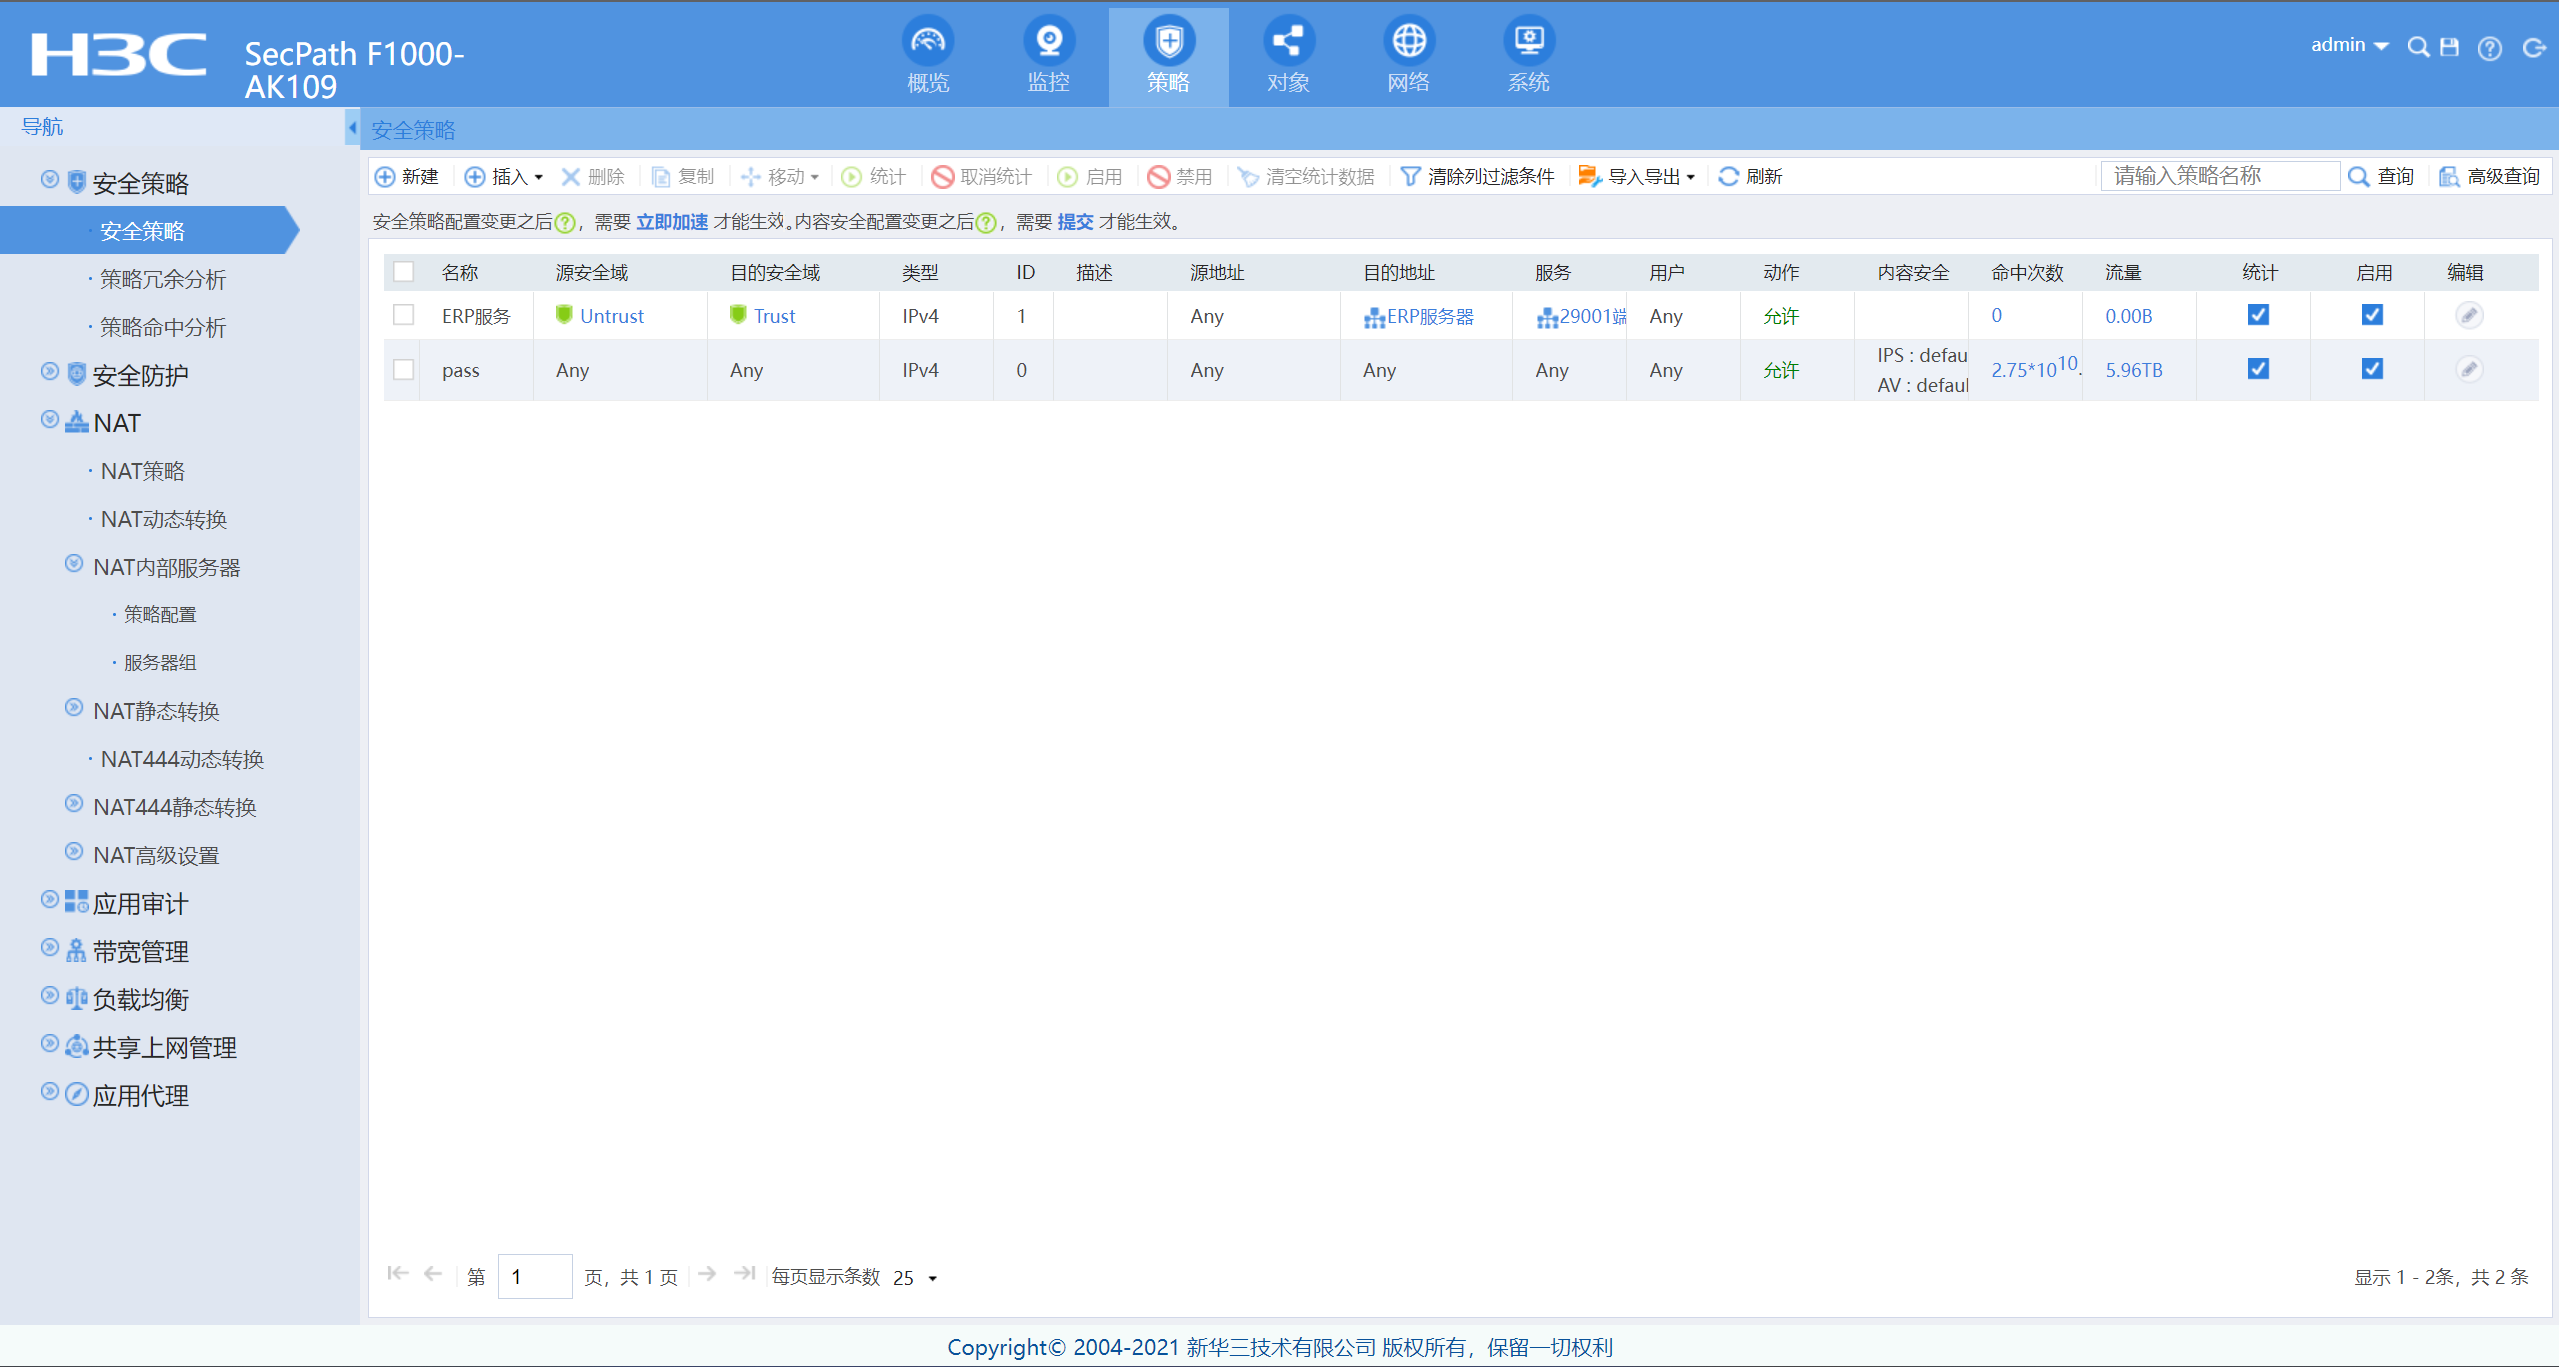This screenshot has width=2559, height=1367.
Task: Click the policy name search input field
Action: point(2219,176)
